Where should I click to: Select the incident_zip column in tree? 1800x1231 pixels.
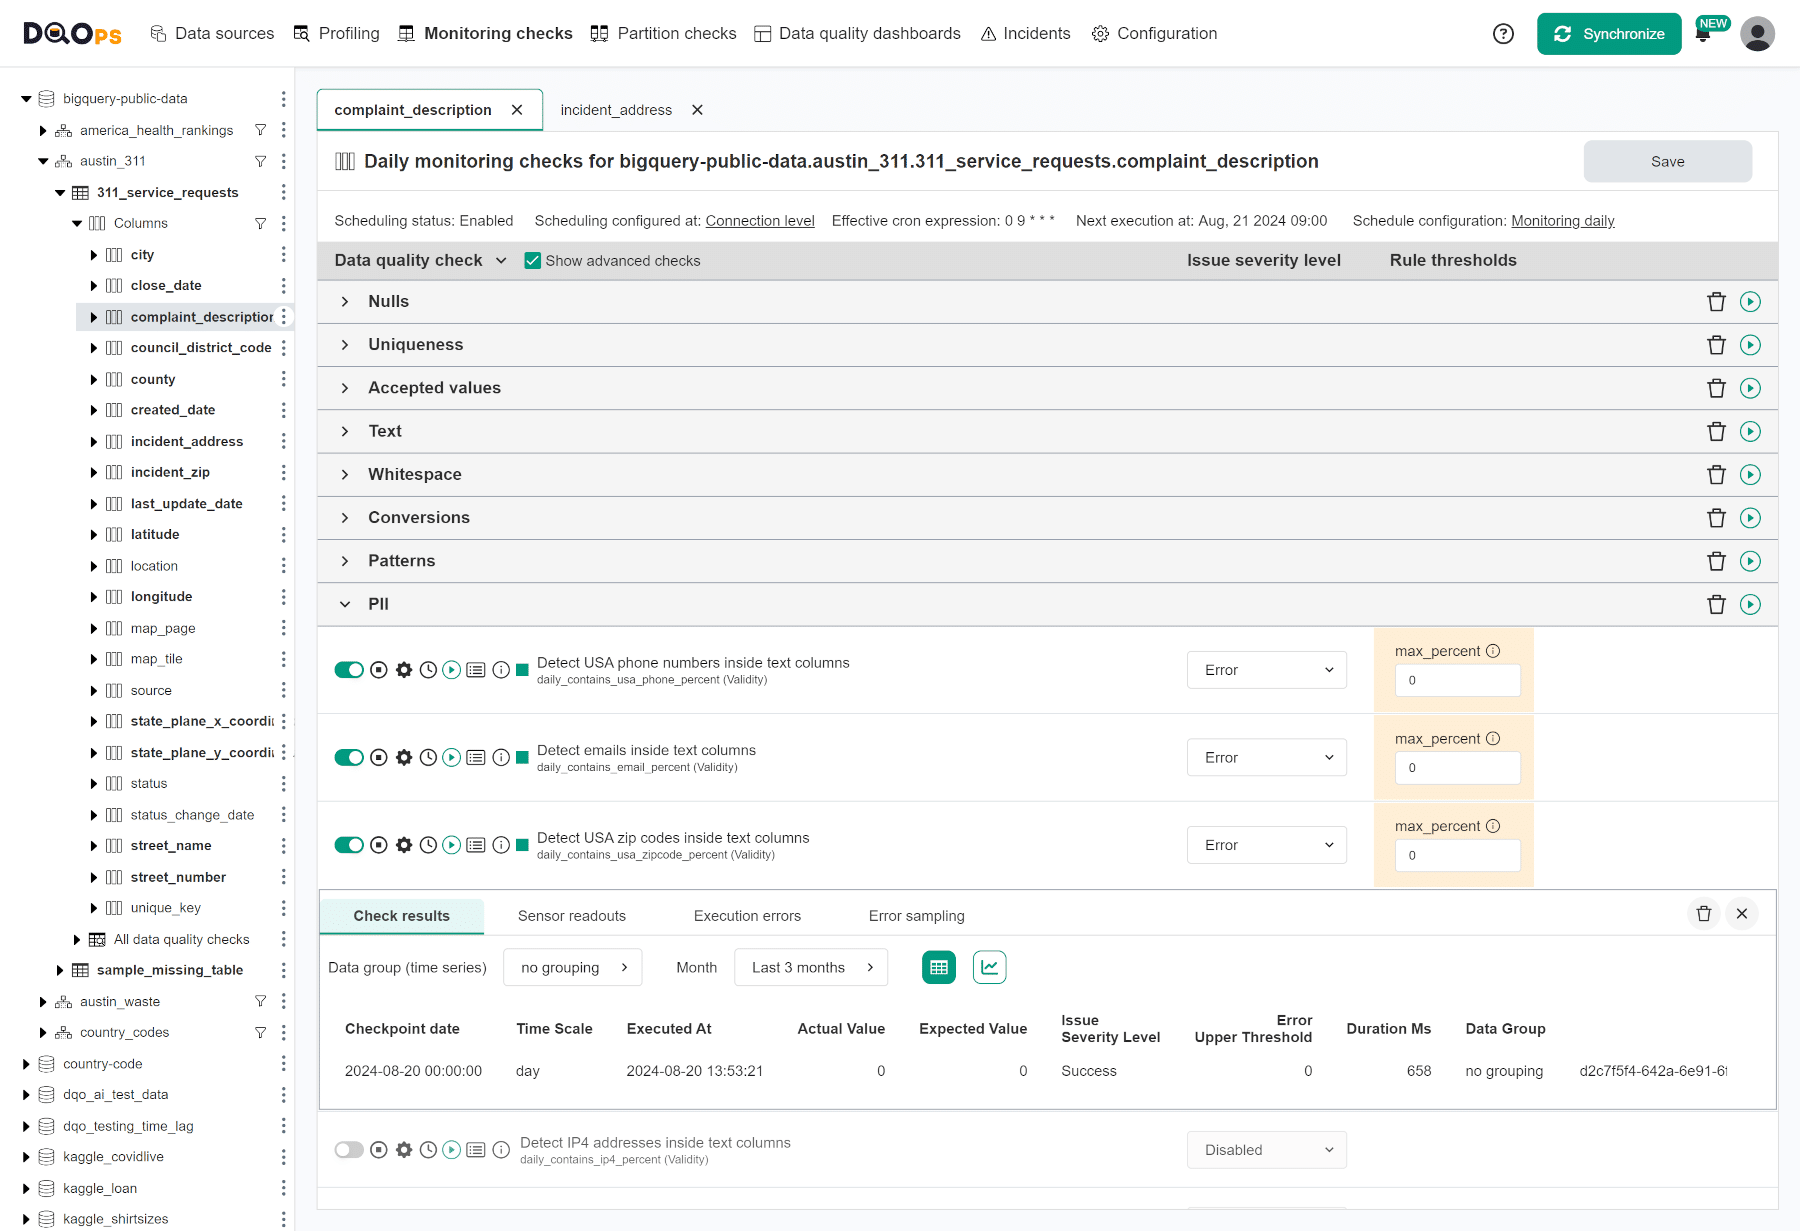(x=170, y=472)
